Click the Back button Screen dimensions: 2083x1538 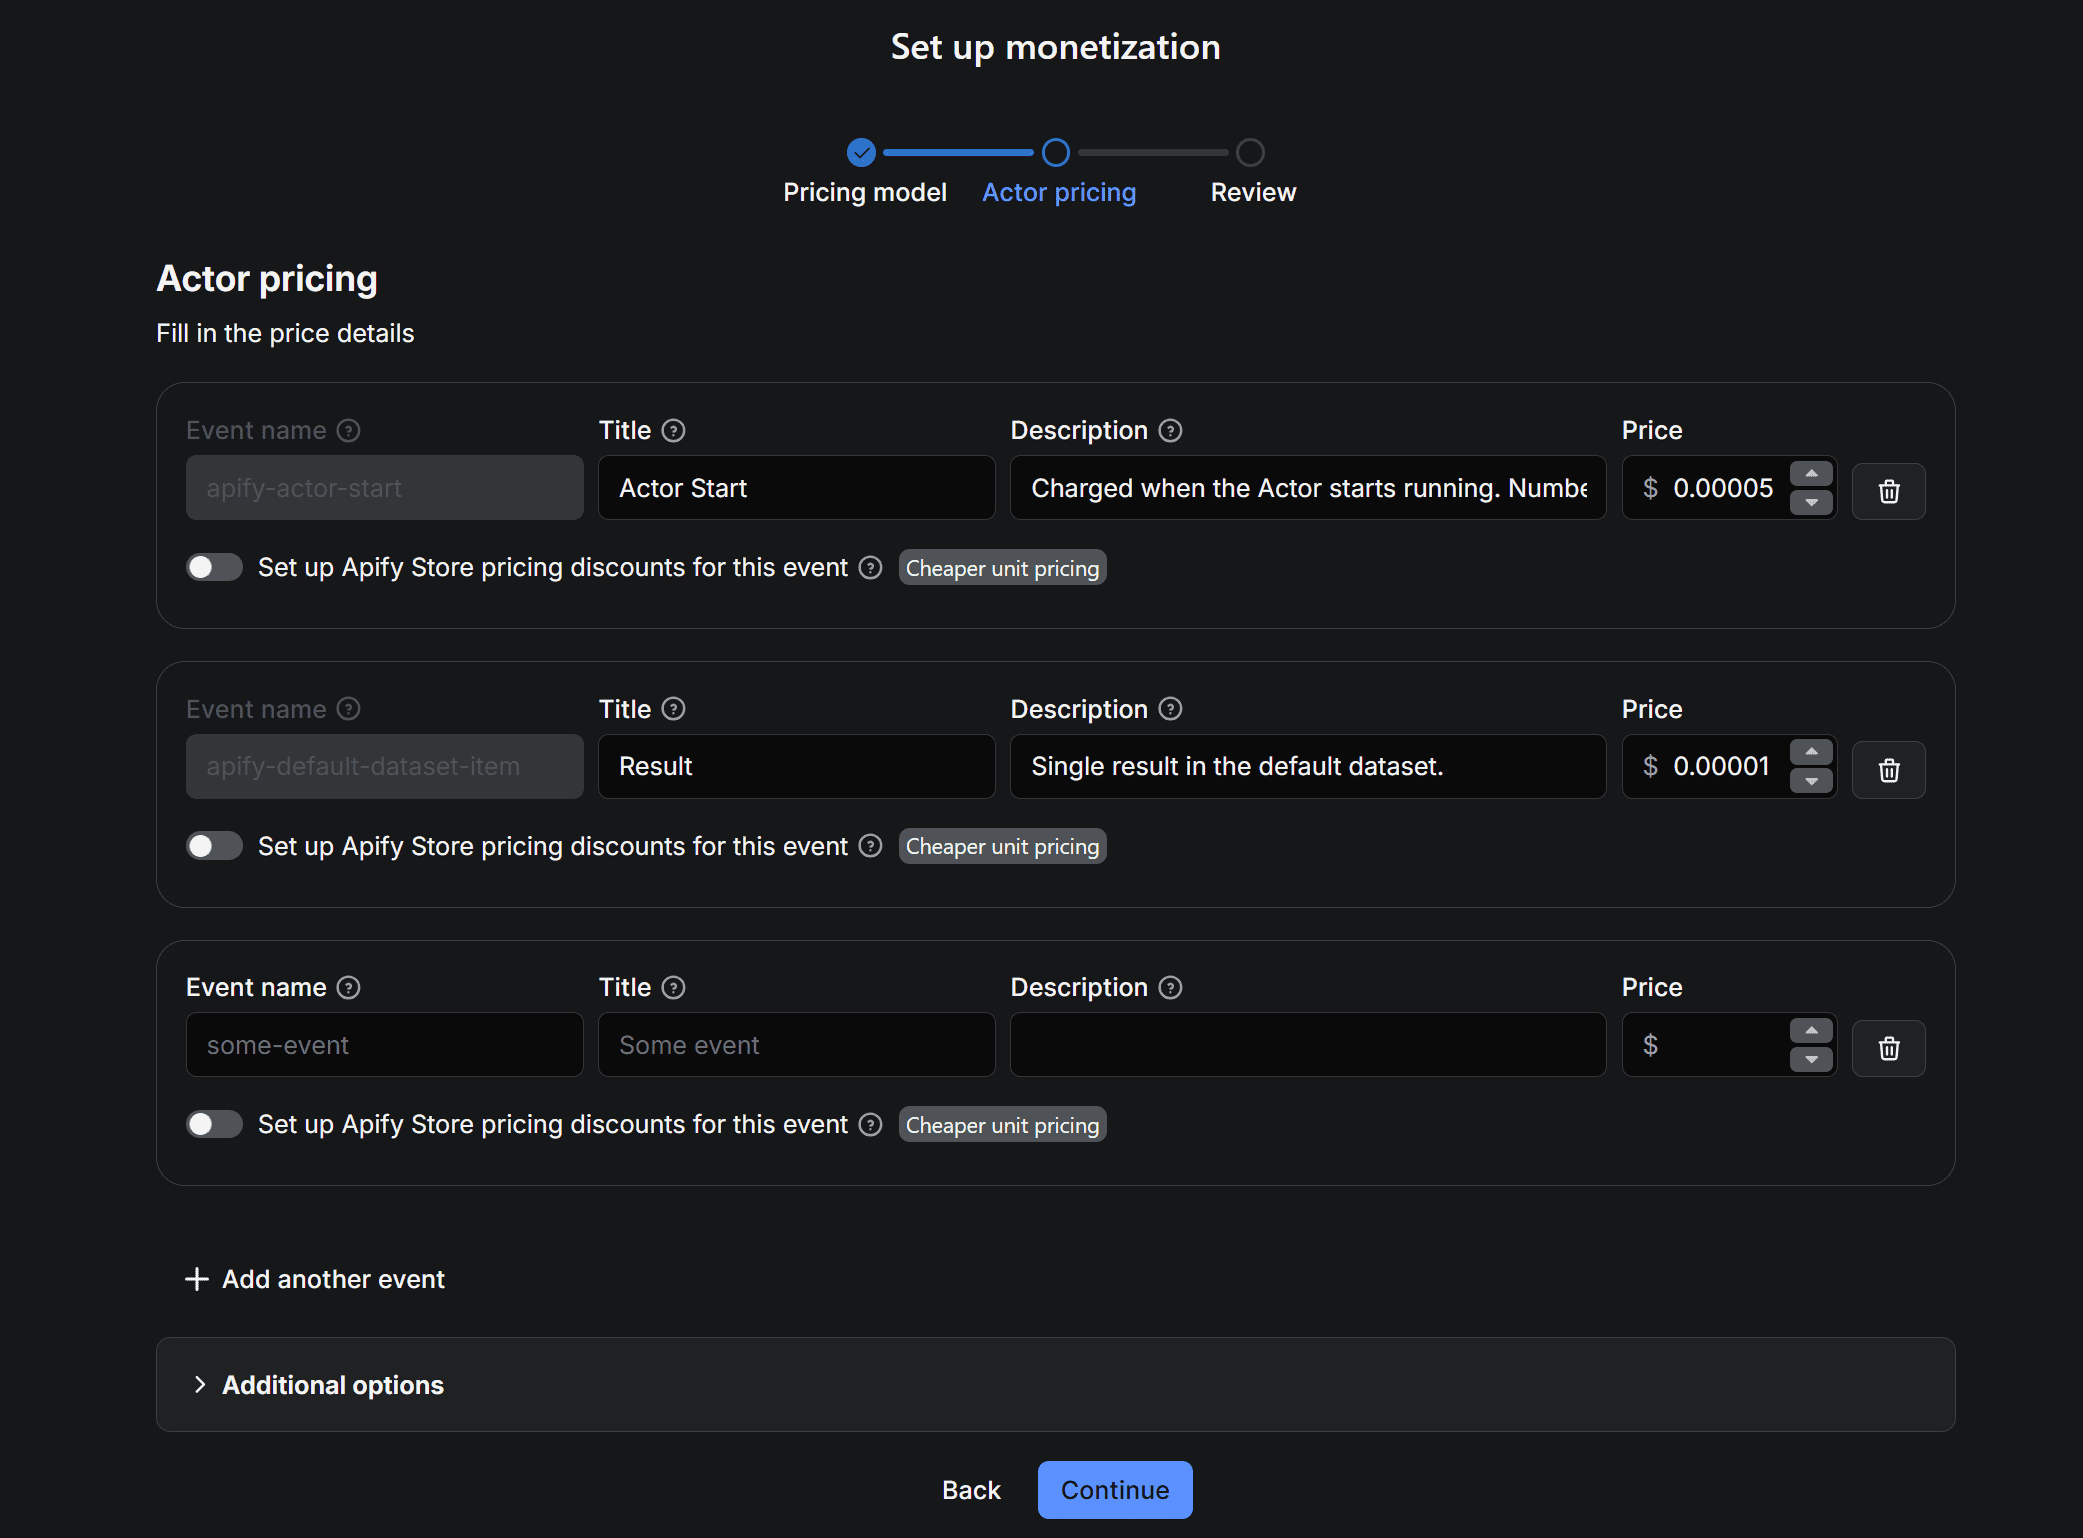[969, 1490]
